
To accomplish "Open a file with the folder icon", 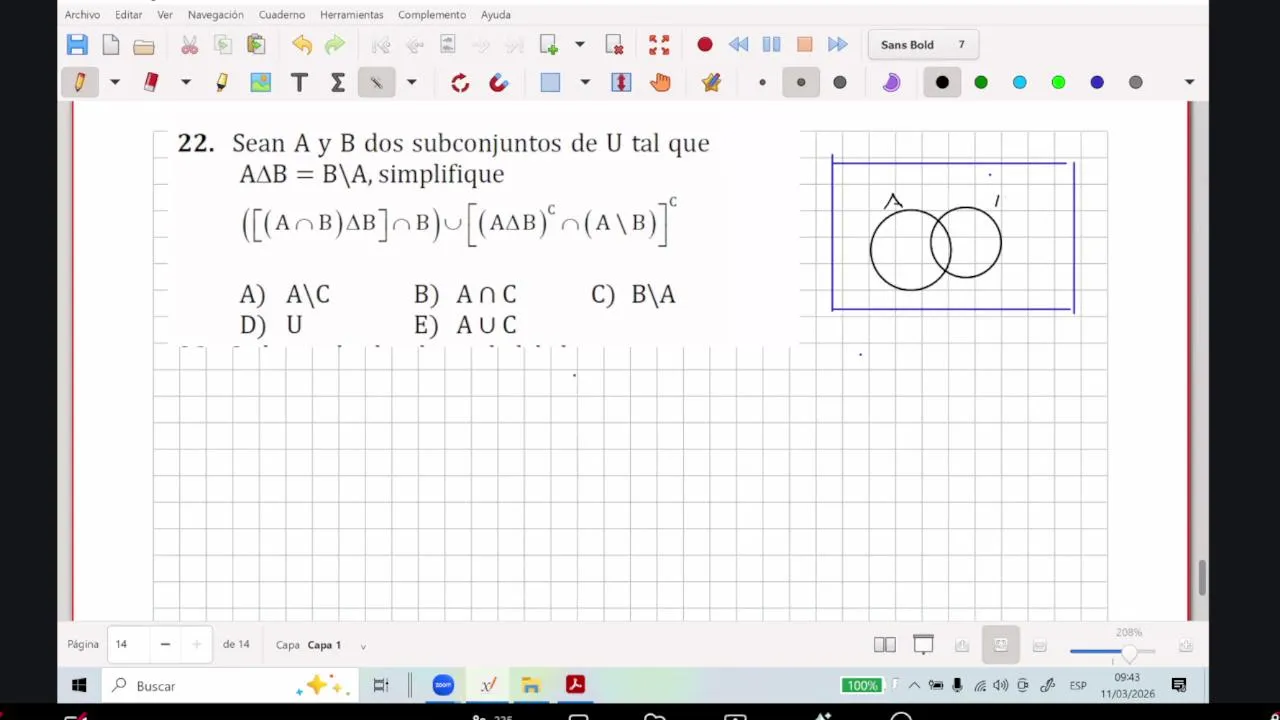I will coord(144,45).
